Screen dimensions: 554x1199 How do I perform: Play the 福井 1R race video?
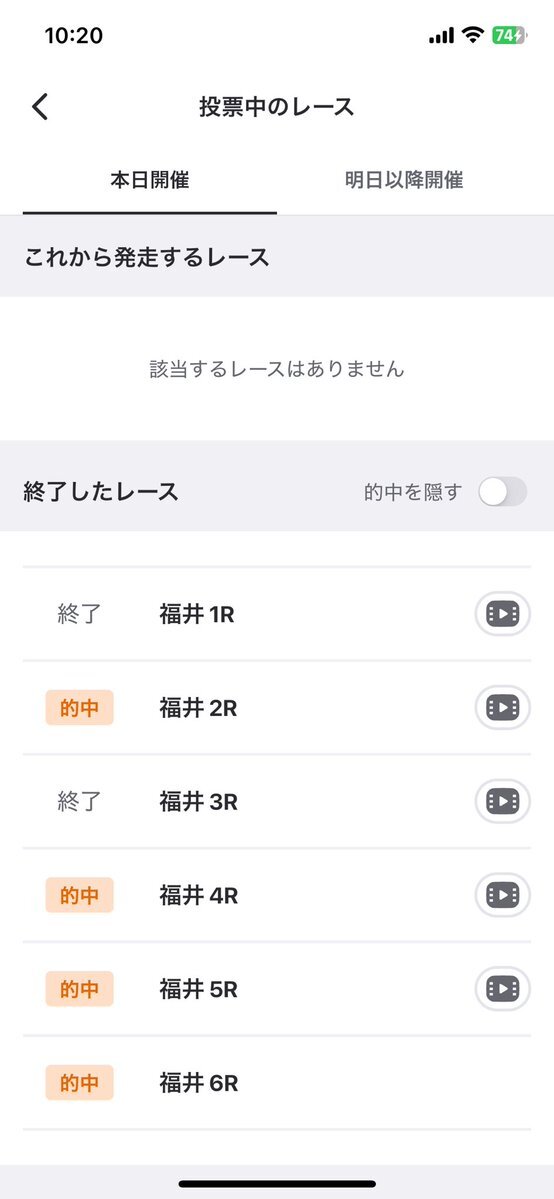503,613
